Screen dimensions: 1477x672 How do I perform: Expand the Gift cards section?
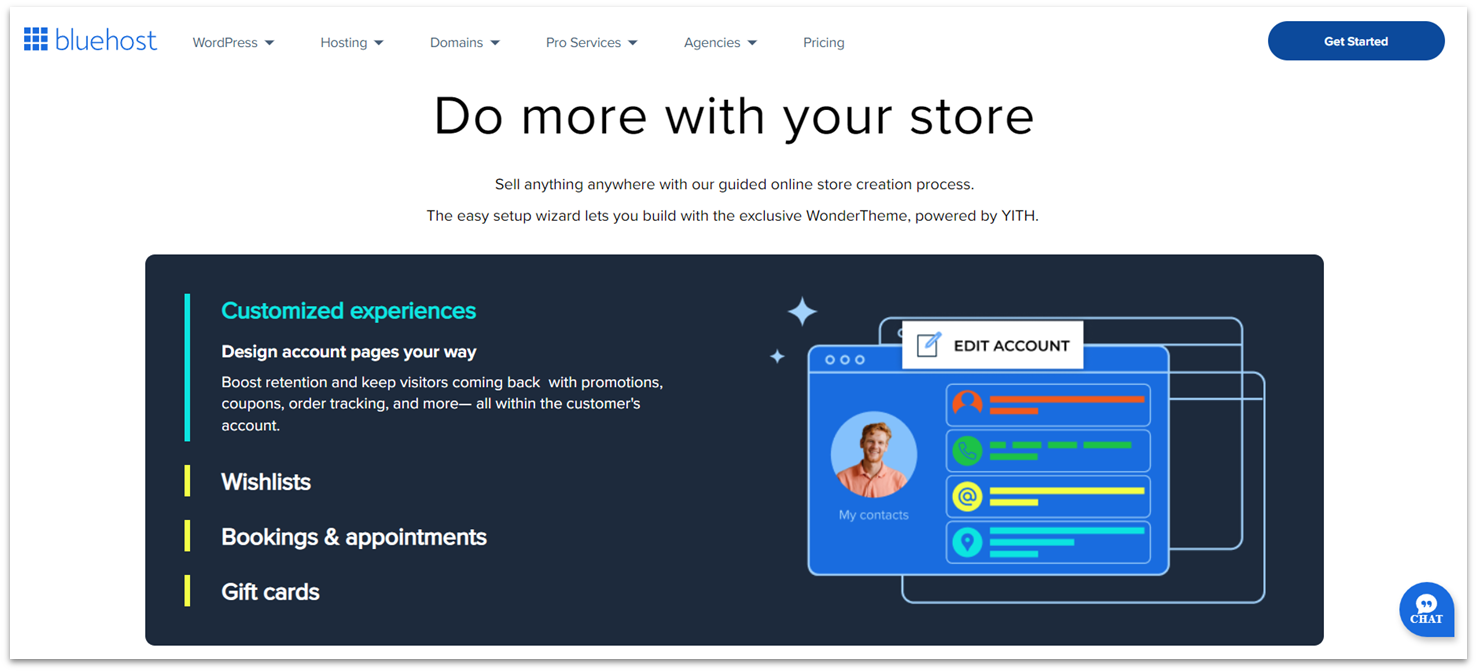(x=270, y=592)
